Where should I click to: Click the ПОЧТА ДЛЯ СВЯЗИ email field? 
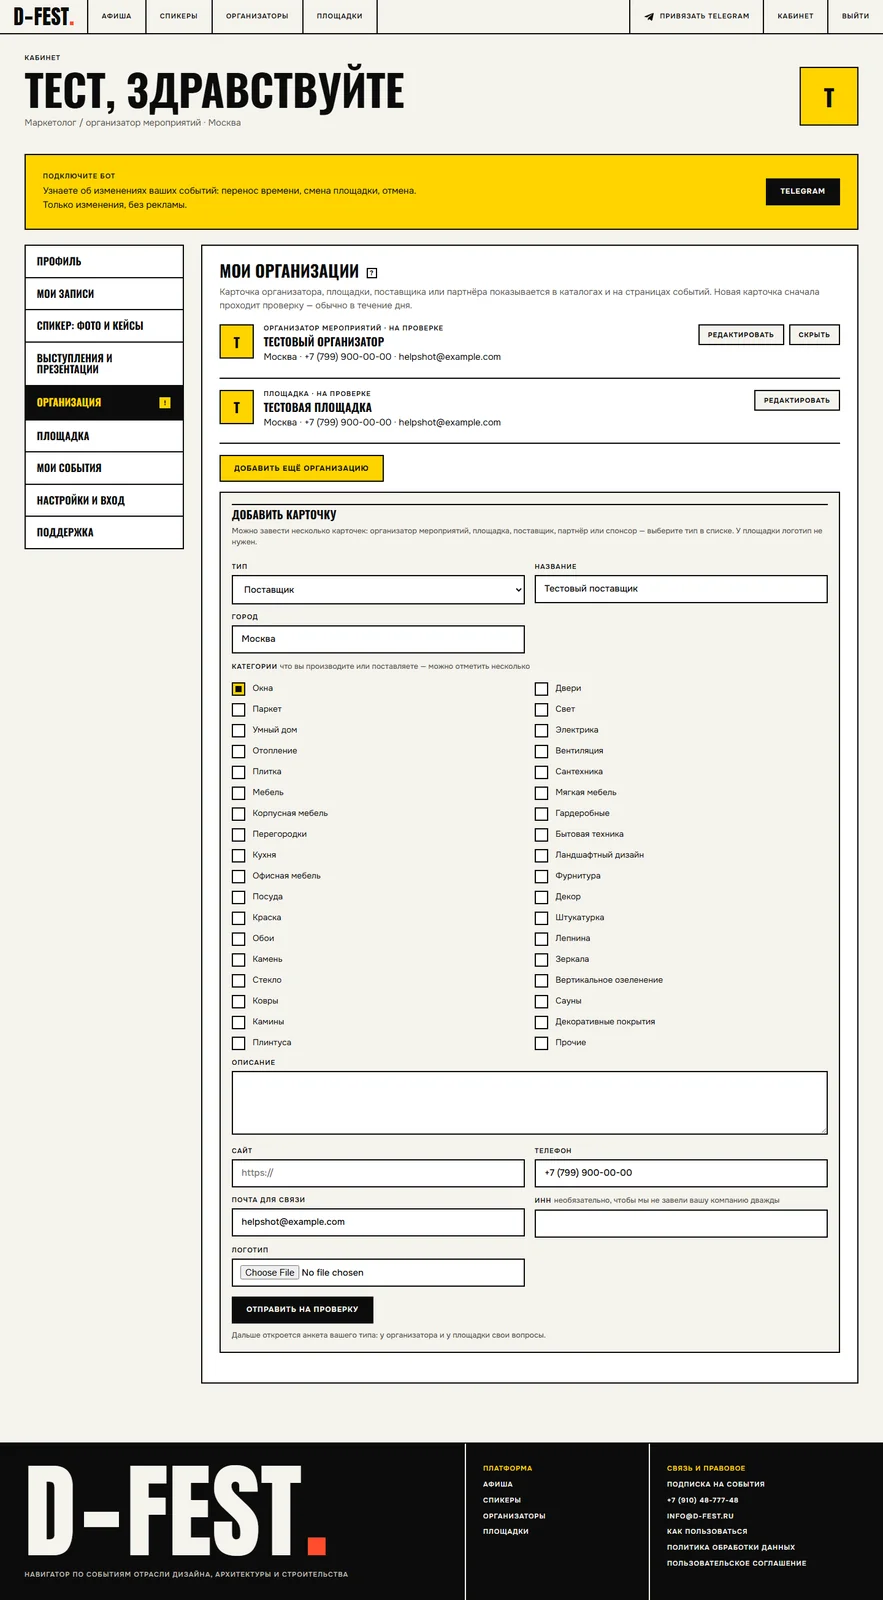point(378,1222)
